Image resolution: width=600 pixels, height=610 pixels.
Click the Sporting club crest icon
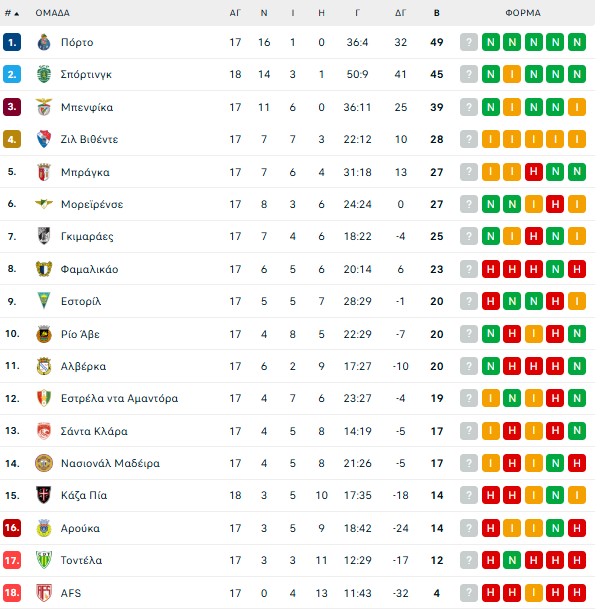tap(43, 74)
